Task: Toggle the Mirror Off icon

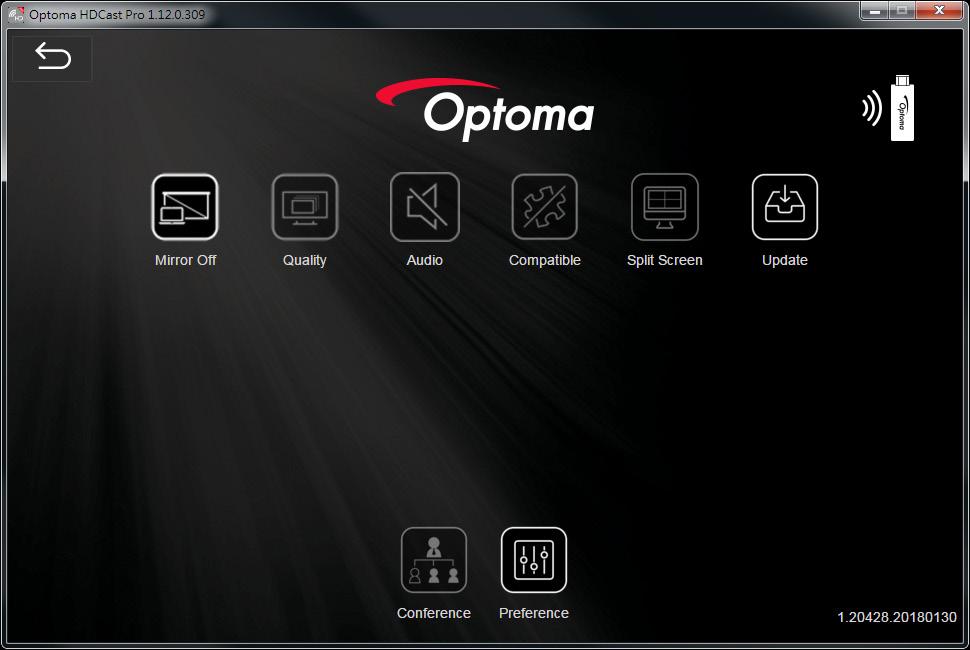Action: [185, 207]
